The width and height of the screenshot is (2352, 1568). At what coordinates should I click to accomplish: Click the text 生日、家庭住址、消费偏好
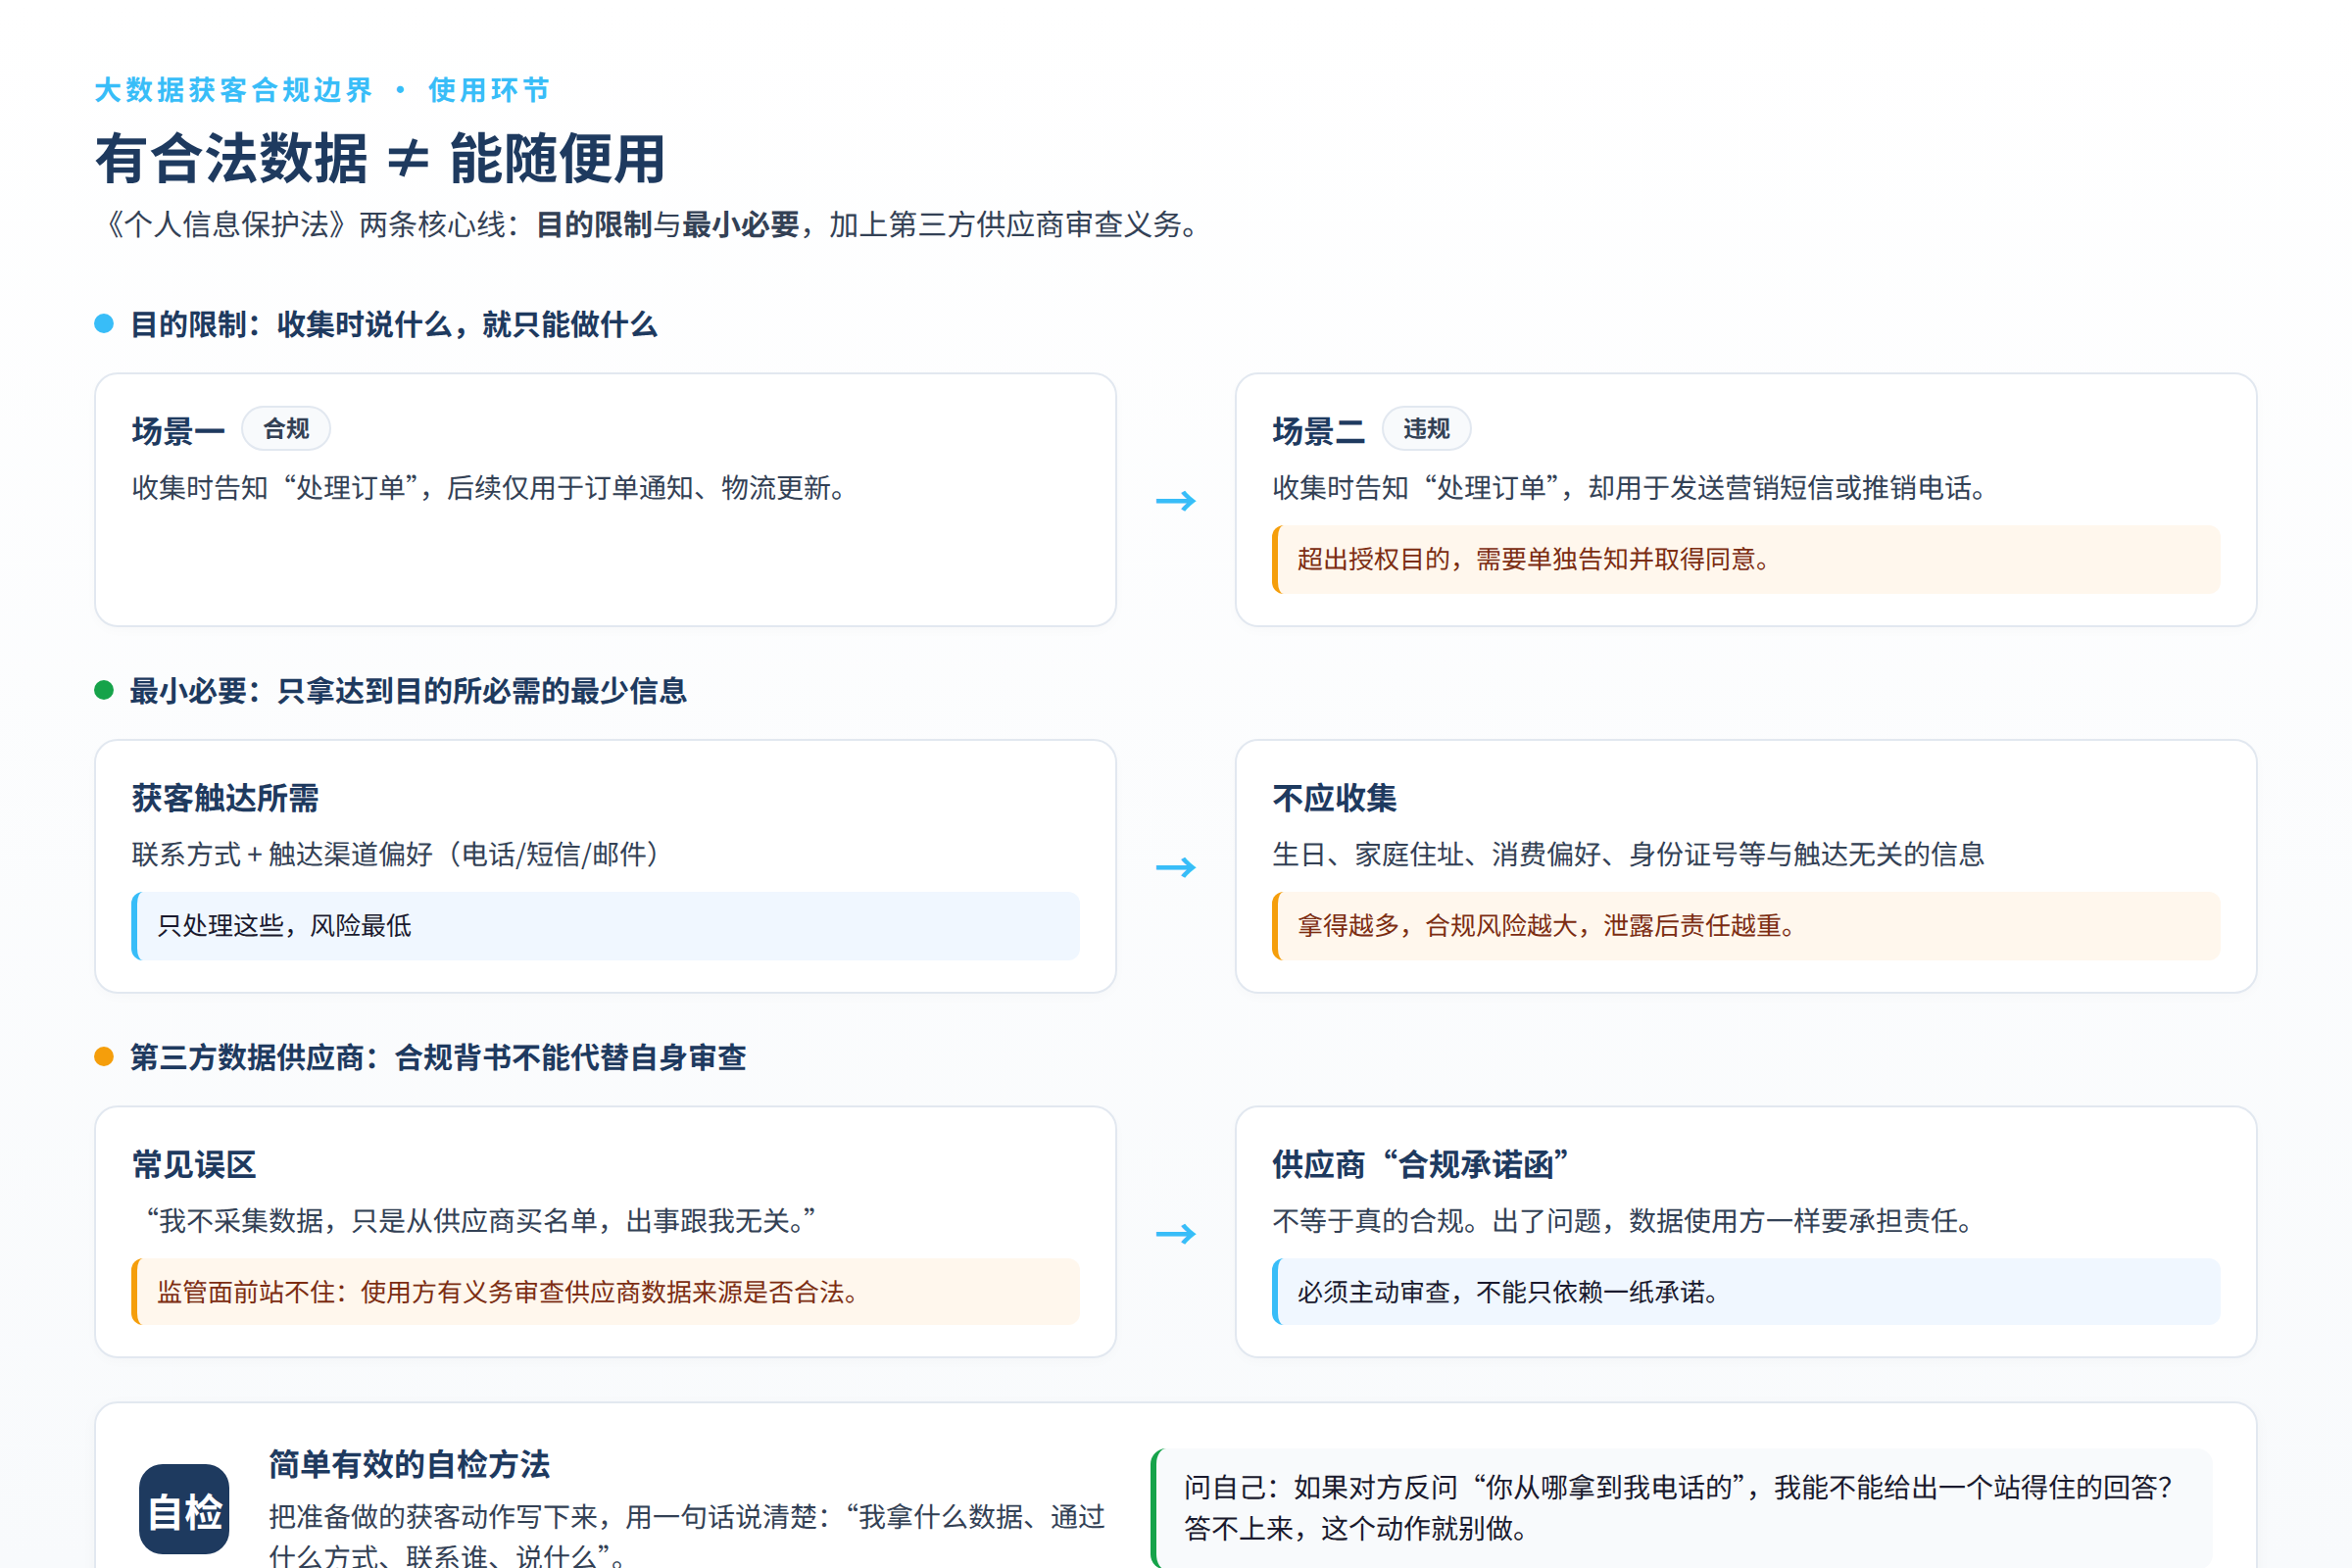(1628, 855)
